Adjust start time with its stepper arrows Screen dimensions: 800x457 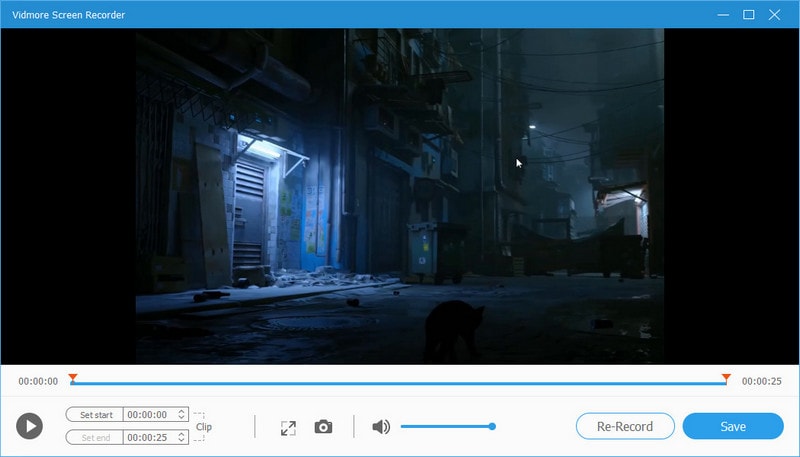pyautogui.click(x=182, y=415)
